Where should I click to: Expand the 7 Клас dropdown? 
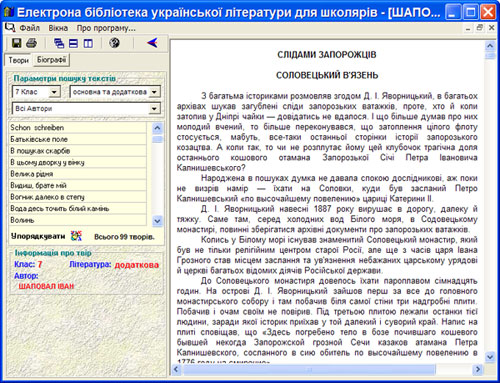click(54, 92)
